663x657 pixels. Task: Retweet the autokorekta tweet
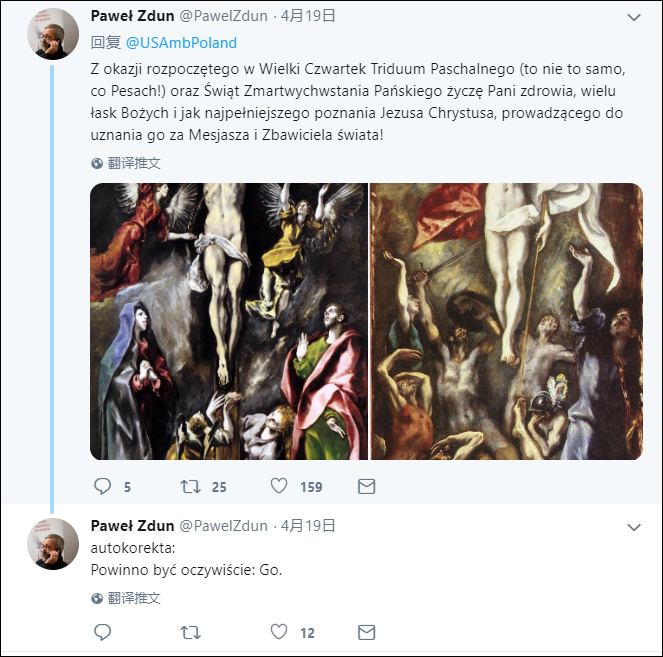click(189, 632)
